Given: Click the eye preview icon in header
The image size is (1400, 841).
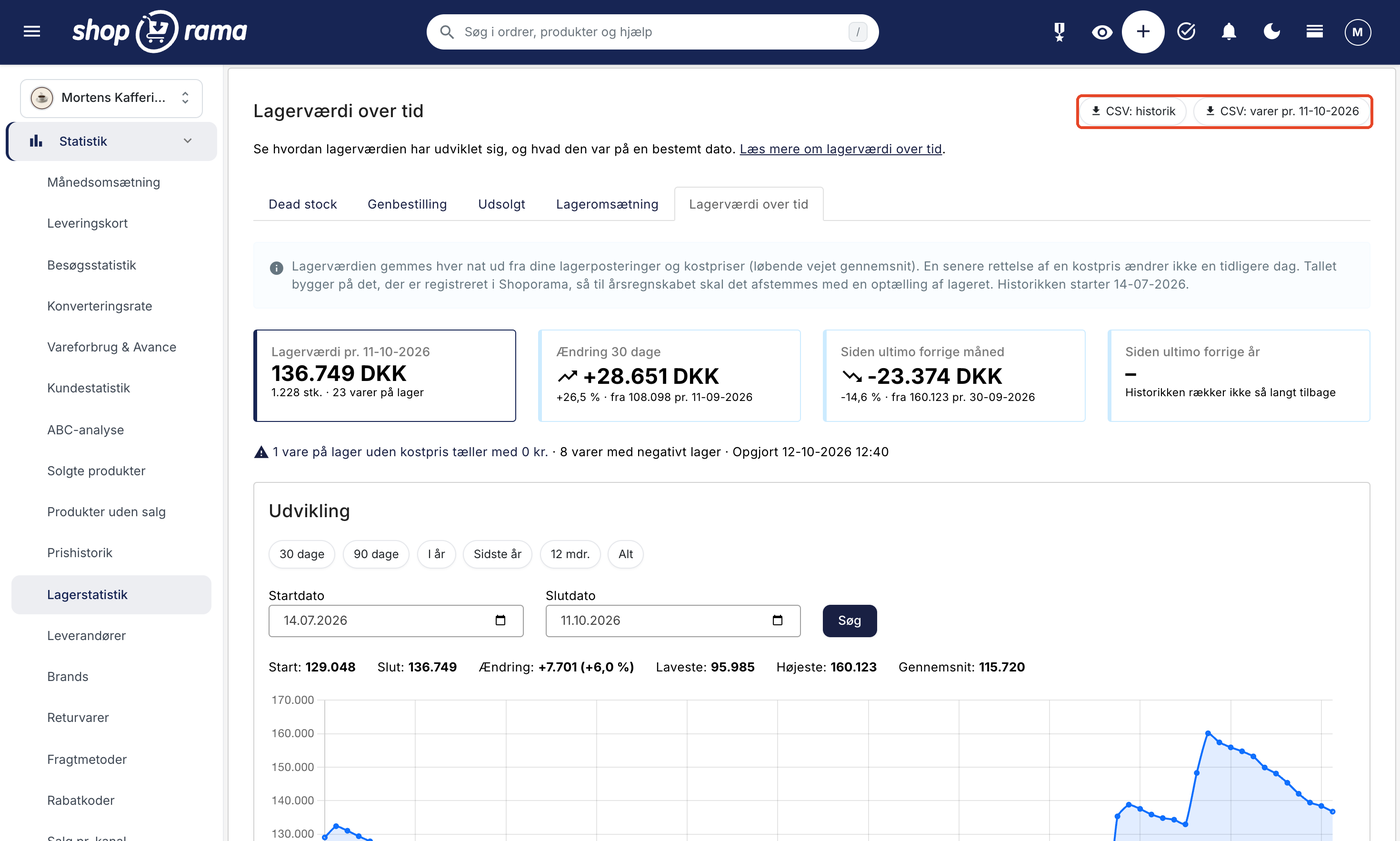Looking at the screenshot, I should [1102, 32].
